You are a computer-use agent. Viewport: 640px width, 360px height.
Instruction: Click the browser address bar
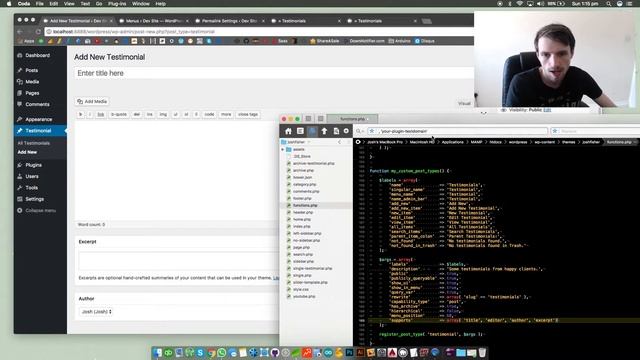click(x=258, y=31)
